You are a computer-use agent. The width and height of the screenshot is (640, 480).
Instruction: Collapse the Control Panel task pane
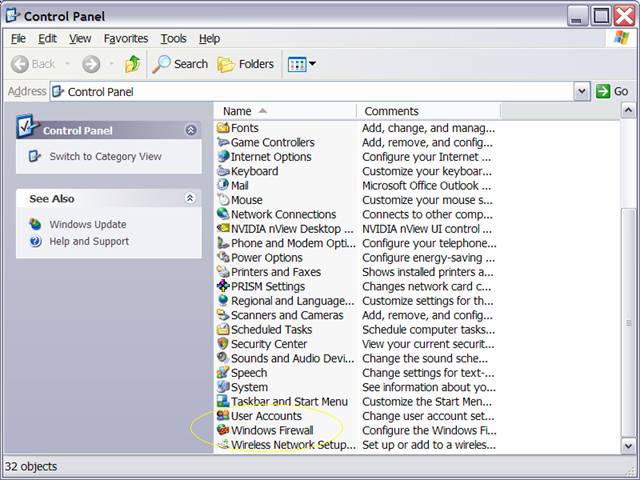191,130
